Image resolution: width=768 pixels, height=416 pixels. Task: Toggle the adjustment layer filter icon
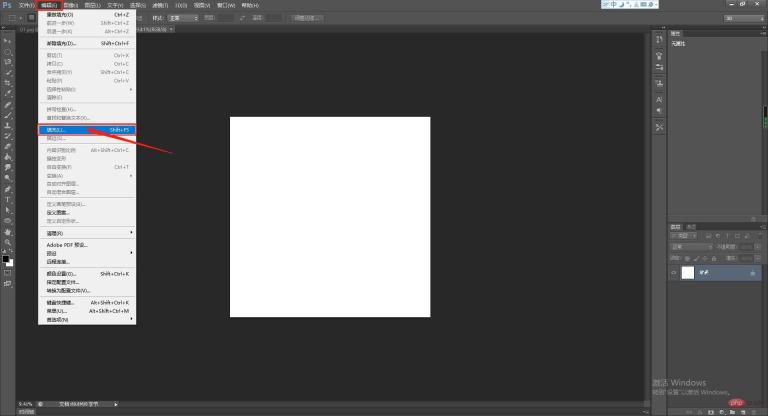coord(718,236)
